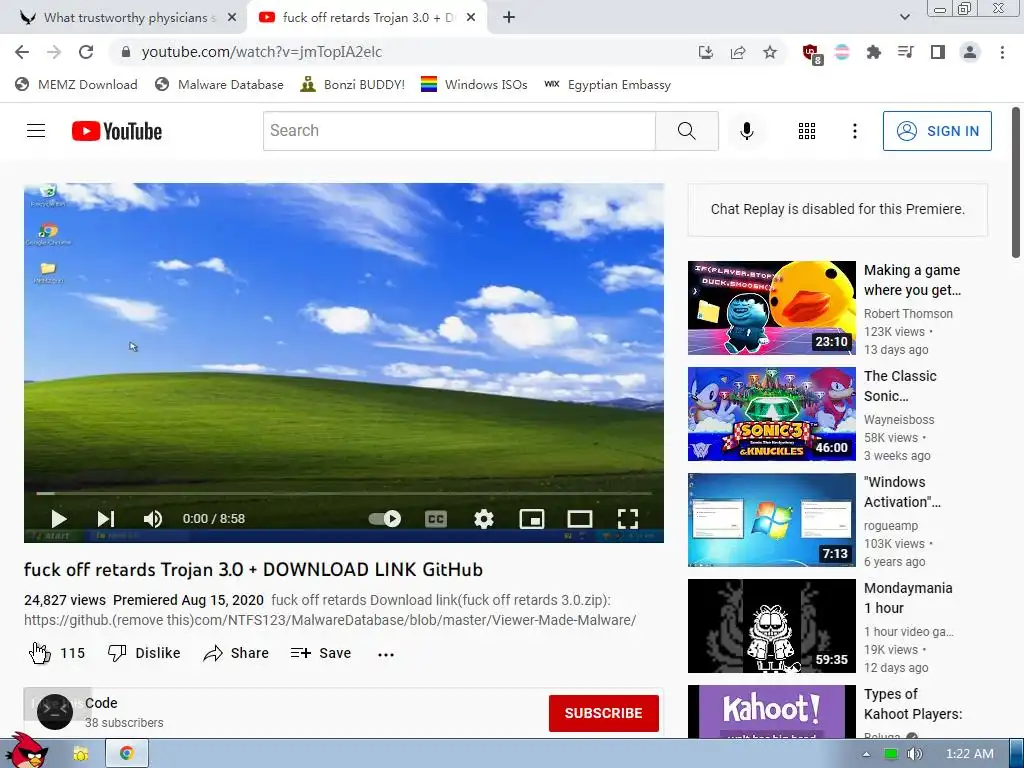This screenshot has height=768, width=1024.
Task: Click the video progress bar
Action: (x=344, y=493)
